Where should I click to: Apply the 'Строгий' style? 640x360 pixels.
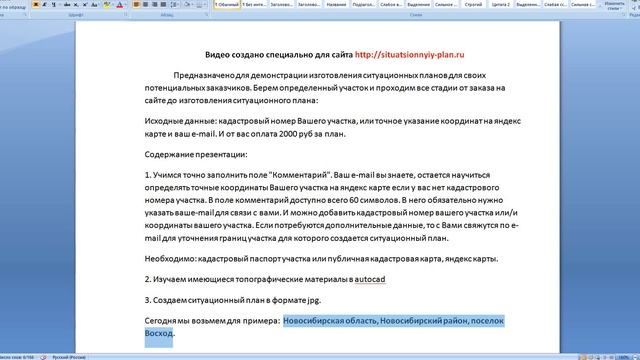tap(473, 4)
